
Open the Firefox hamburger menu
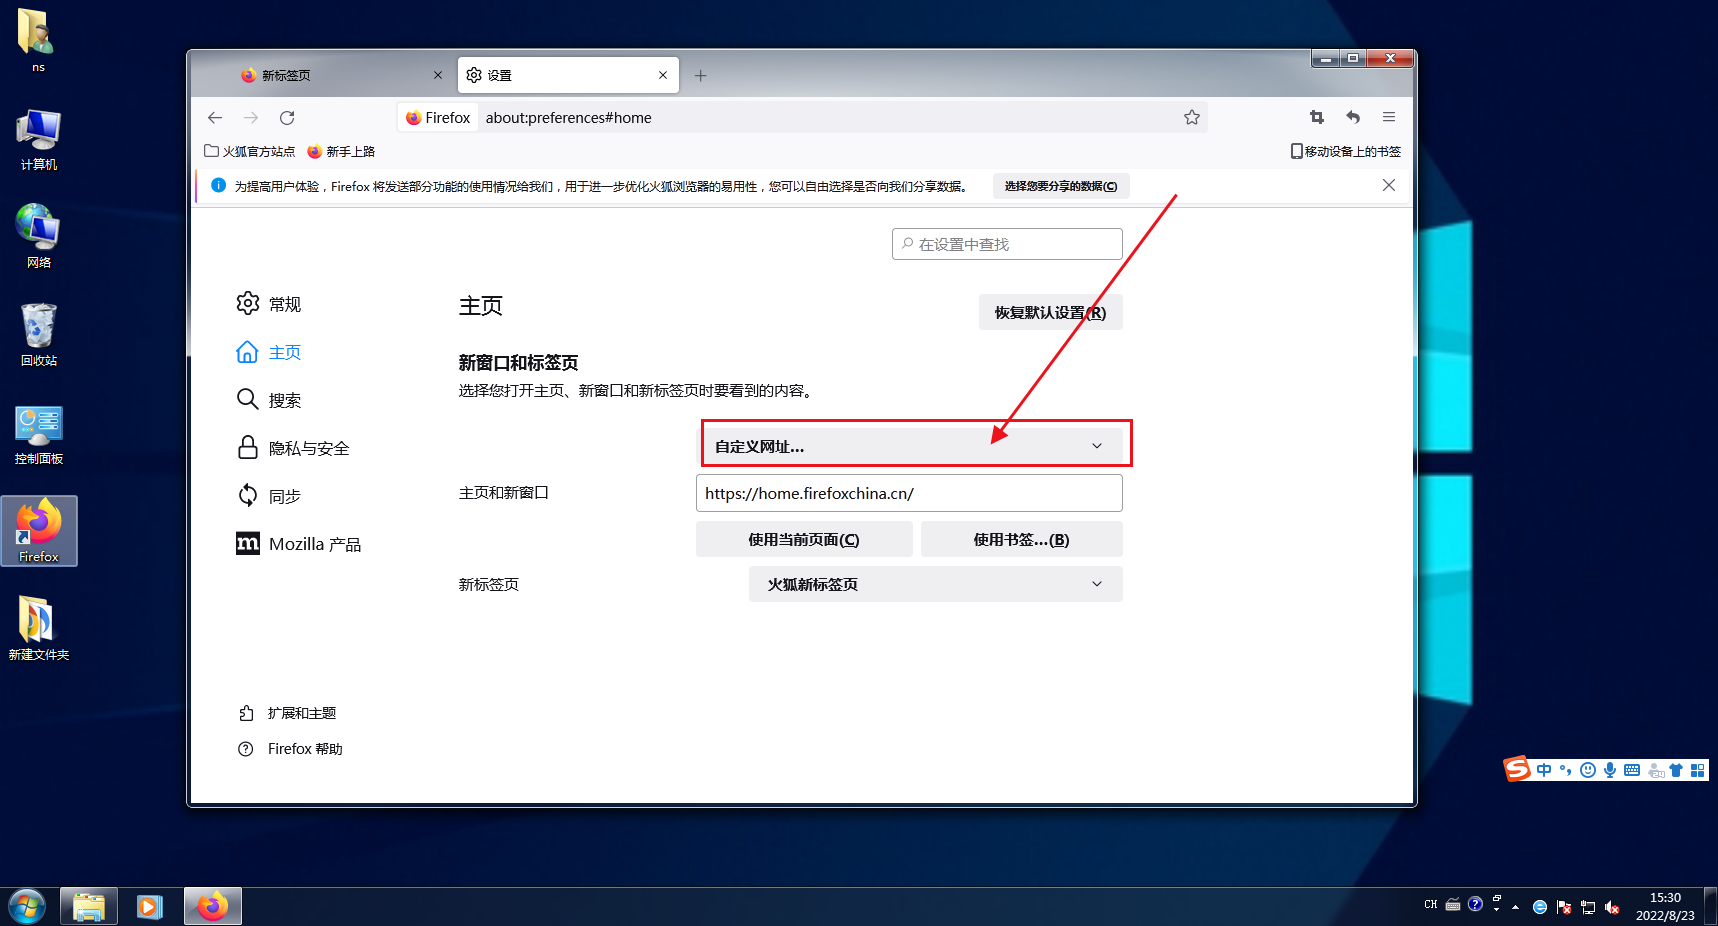pos(1389,117)
